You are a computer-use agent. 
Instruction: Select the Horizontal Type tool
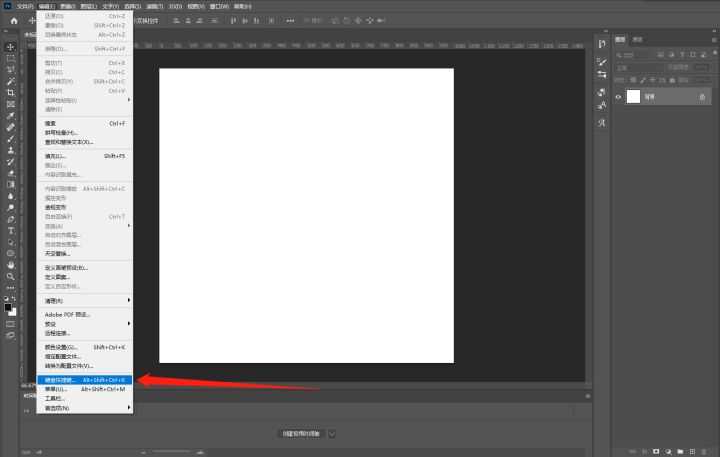tap(11, 231)
